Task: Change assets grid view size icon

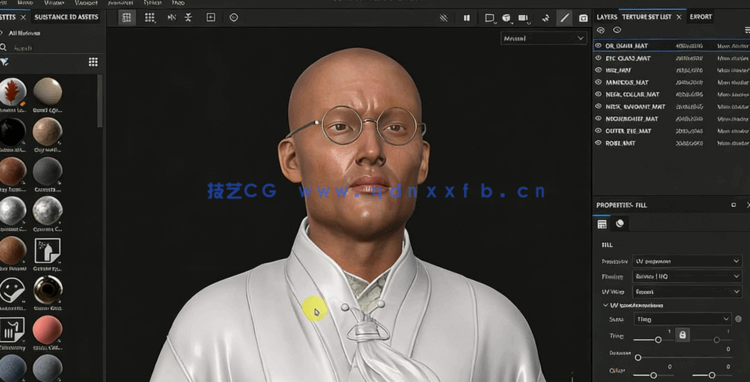Action: [93, 62]
